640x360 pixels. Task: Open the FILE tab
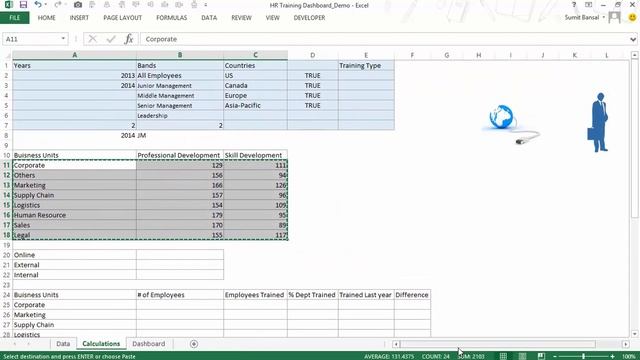[15, 18]
